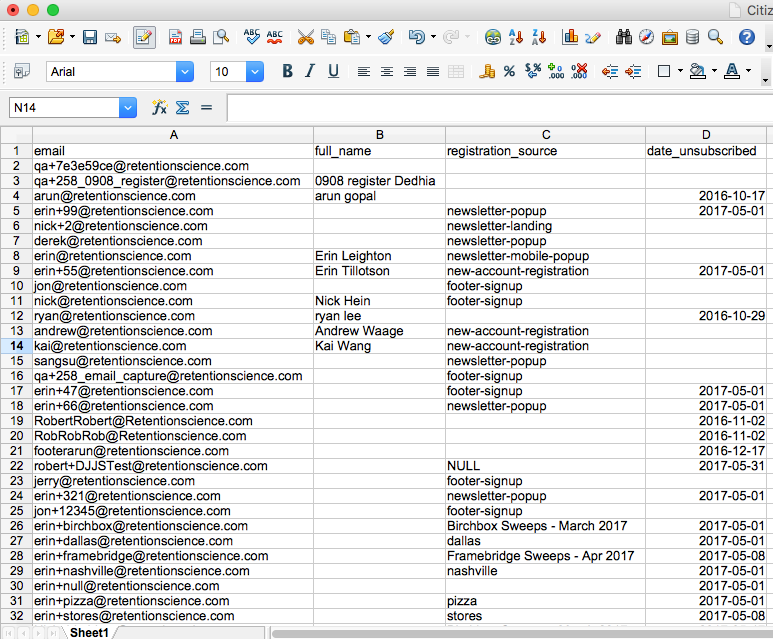Toggle underline formatting
This screenshot has width=773, height=639.
(333, 71)
